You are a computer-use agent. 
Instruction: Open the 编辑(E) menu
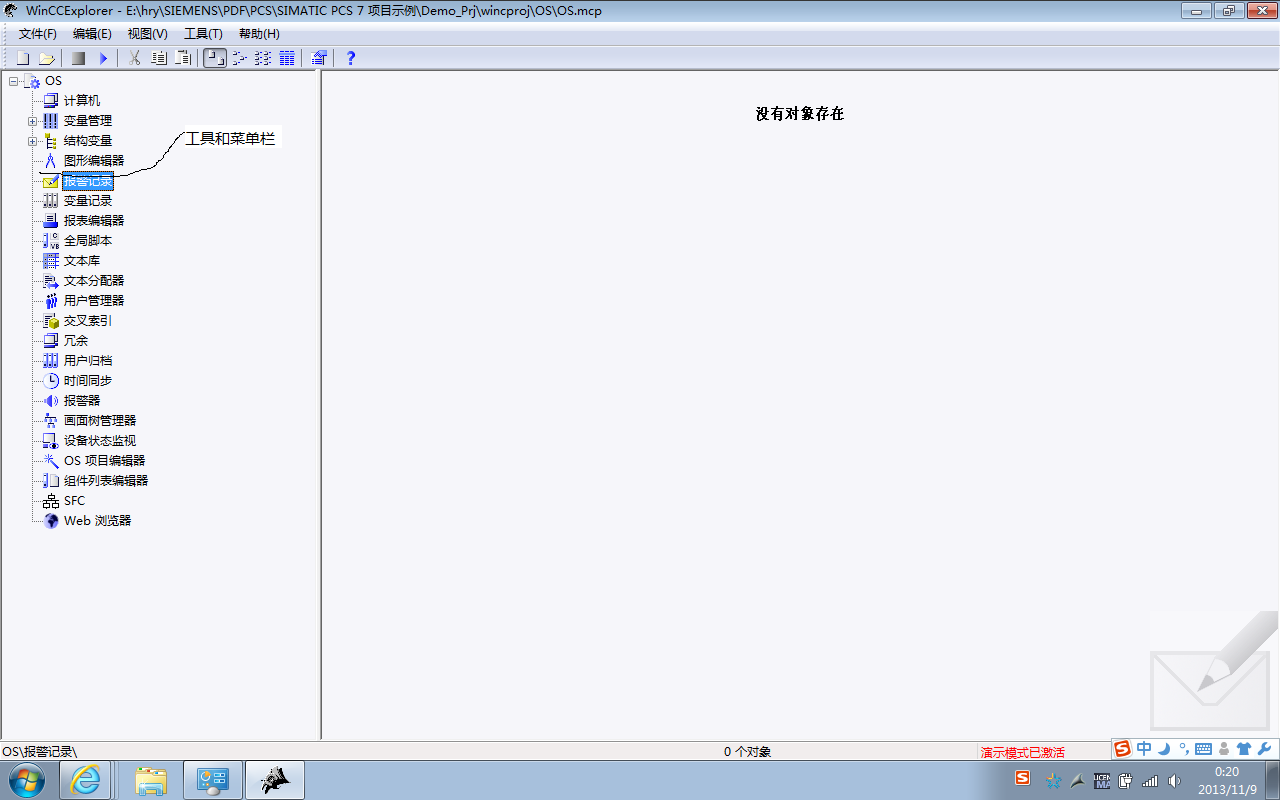[92, 34]
